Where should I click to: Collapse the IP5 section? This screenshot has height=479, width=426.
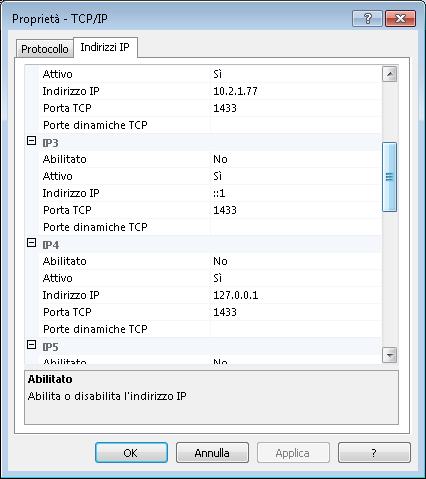pos(31,345)
